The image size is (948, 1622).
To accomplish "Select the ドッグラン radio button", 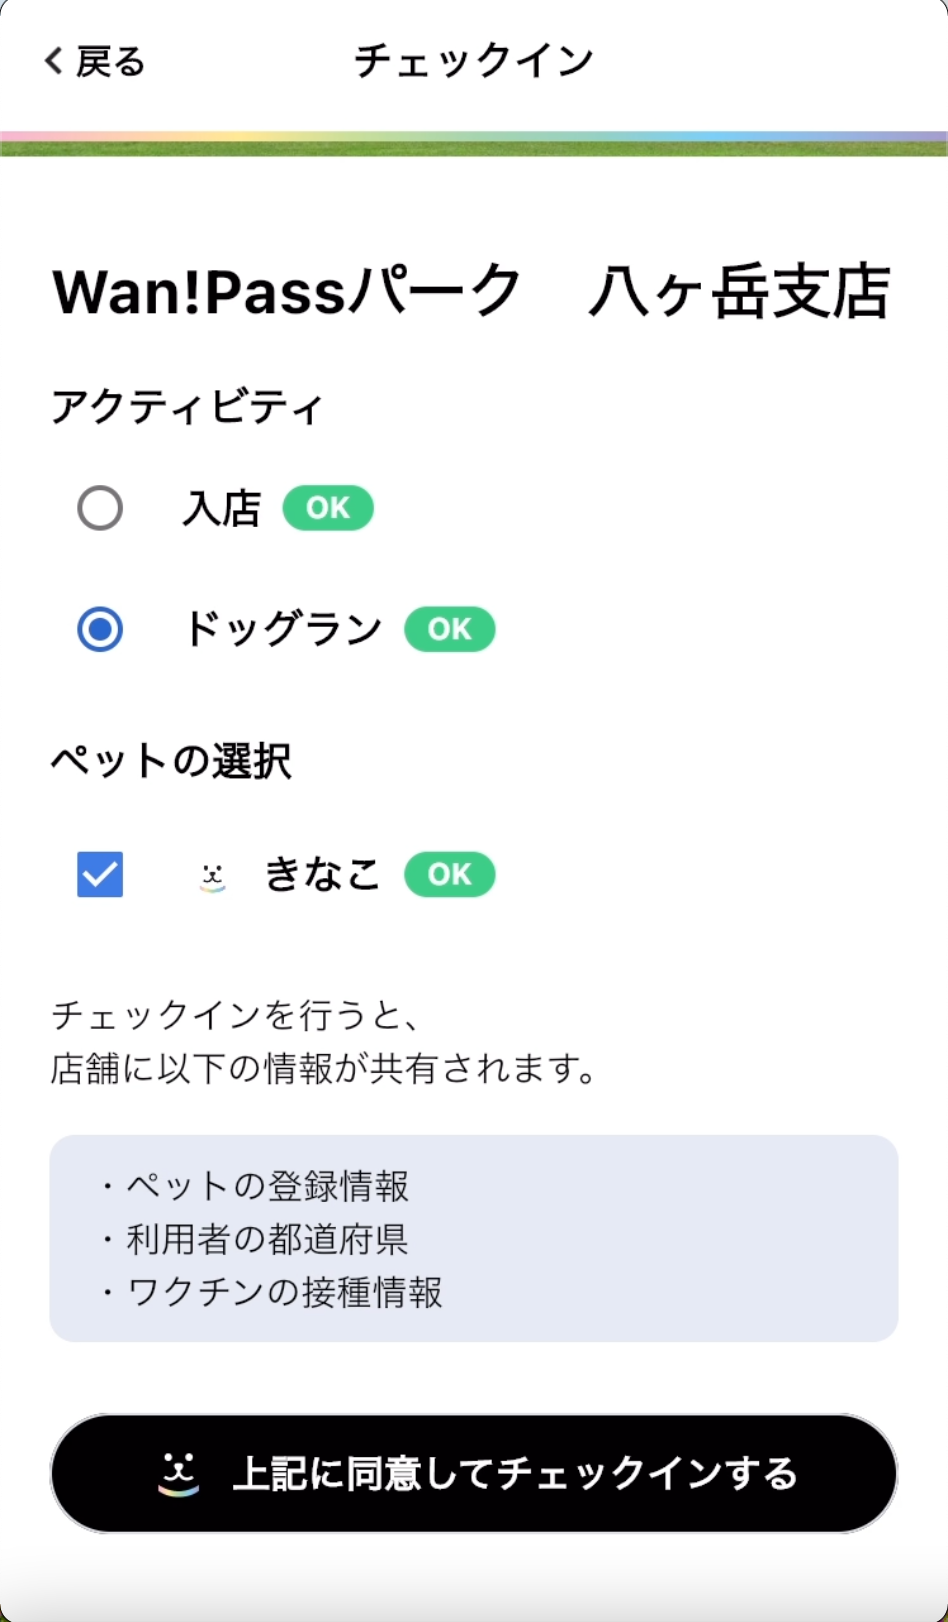I will (100, 629).
